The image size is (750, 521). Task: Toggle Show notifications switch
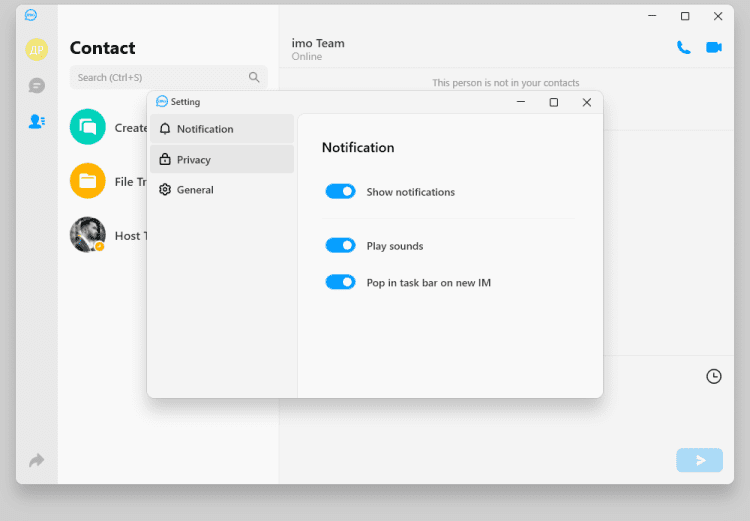click(x=341, y=191)
